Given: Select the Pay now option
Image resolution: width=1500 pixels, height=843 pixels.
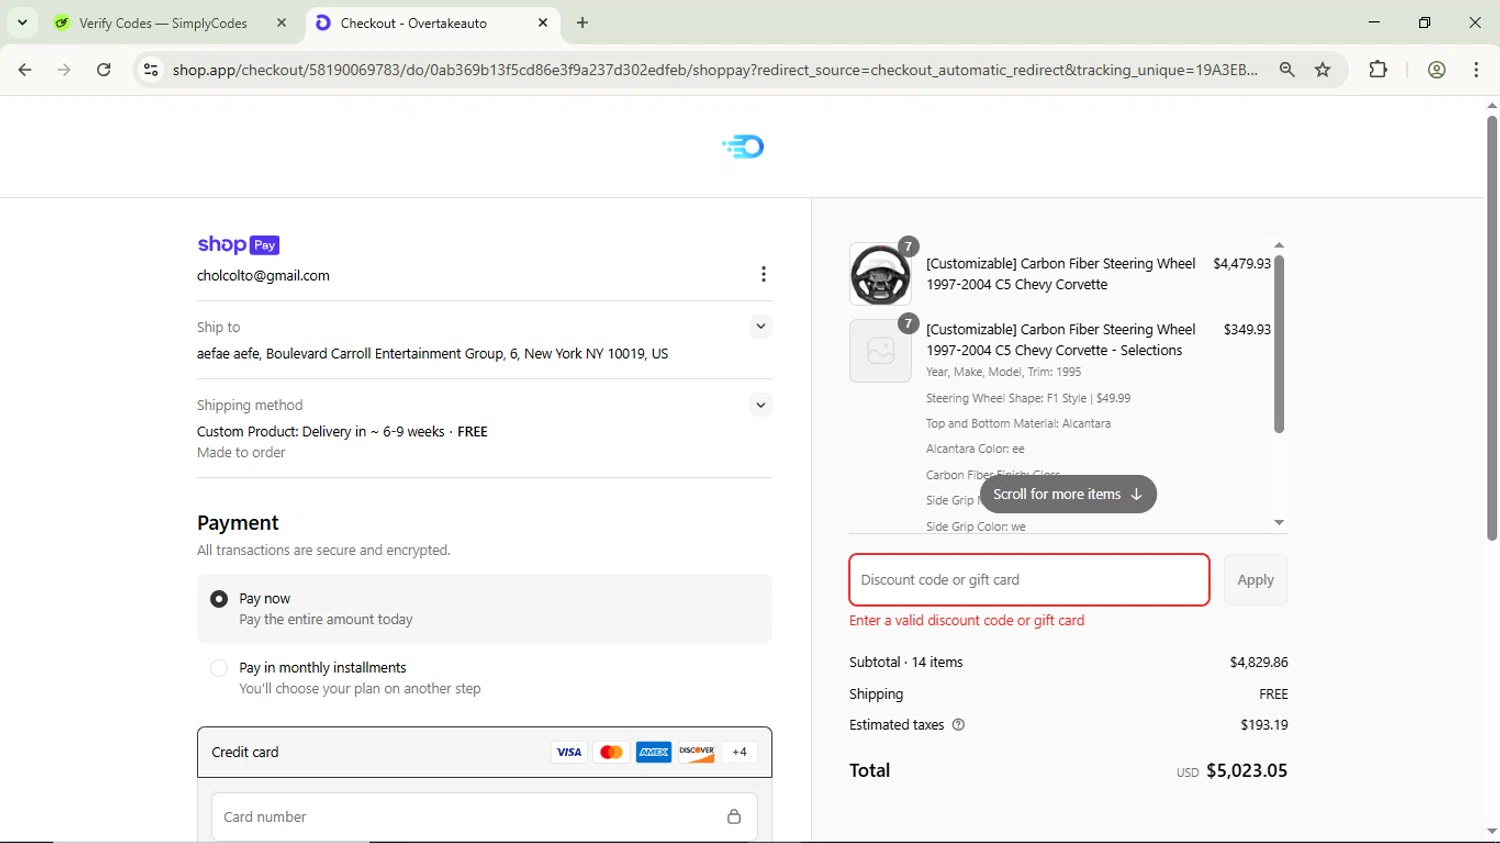Looking at the screenshot, I should click(219, 599).
